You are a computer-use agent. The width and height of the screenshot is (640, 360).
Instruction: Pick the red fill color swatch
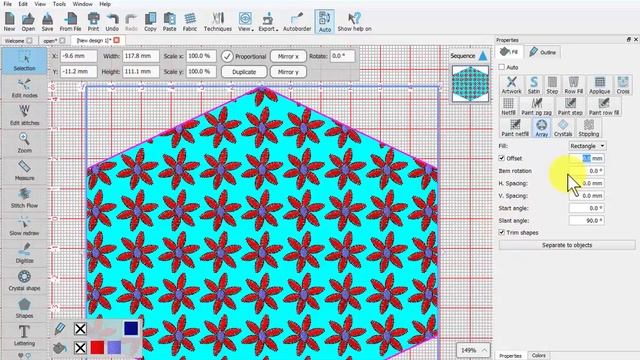point(97,347)
